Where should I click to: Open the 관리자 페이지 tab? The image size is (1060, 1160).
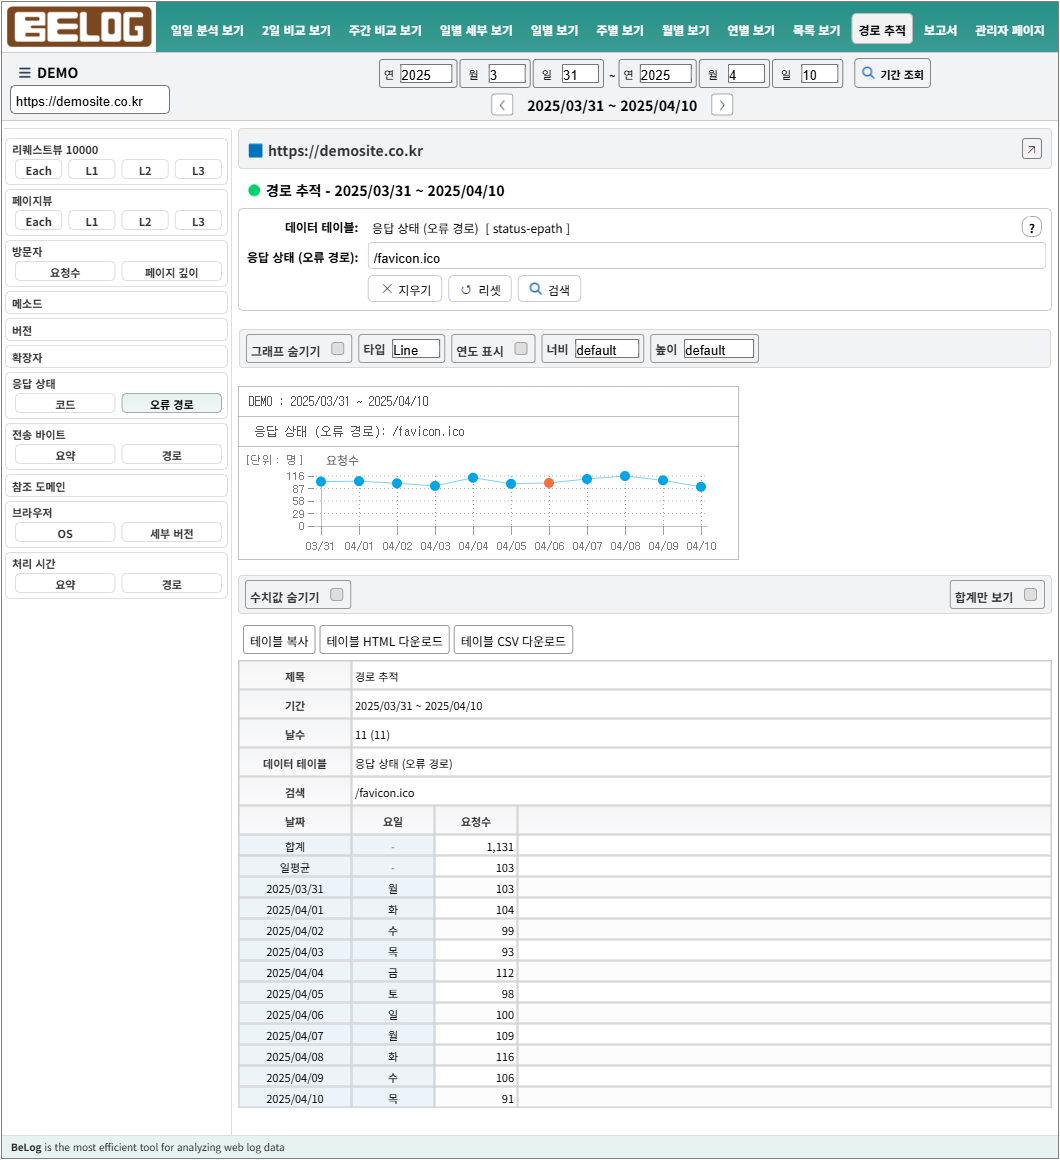[1010, 30]
